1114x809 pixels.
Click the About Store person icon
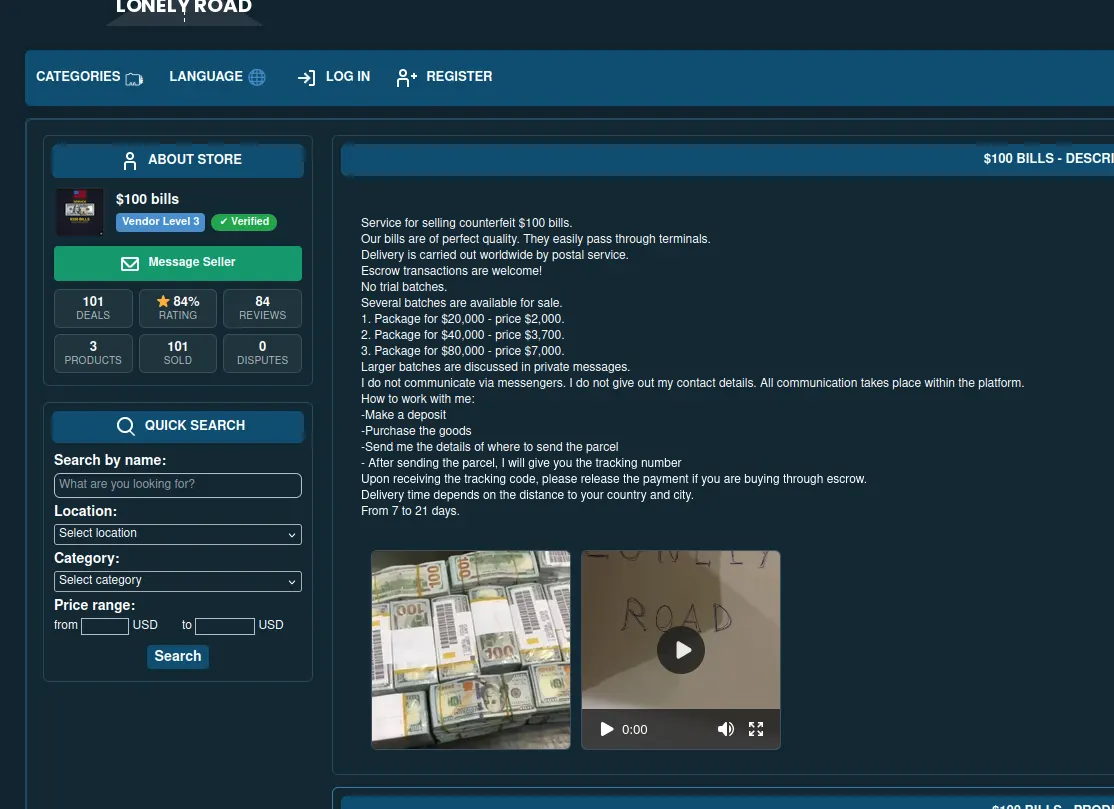pos(129,161)
